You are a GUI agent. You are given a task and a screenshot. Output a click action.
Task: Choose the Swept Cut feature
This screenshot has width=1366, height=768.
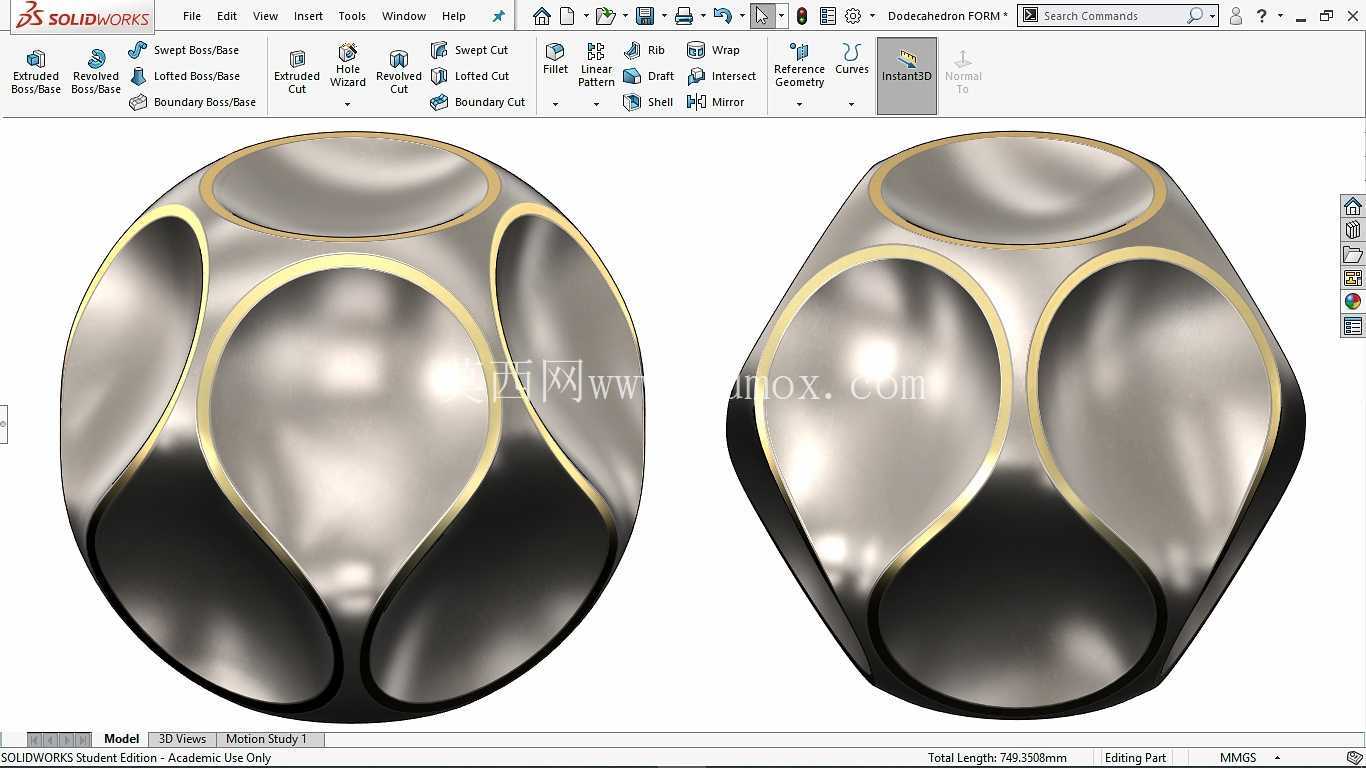point(469,50)
